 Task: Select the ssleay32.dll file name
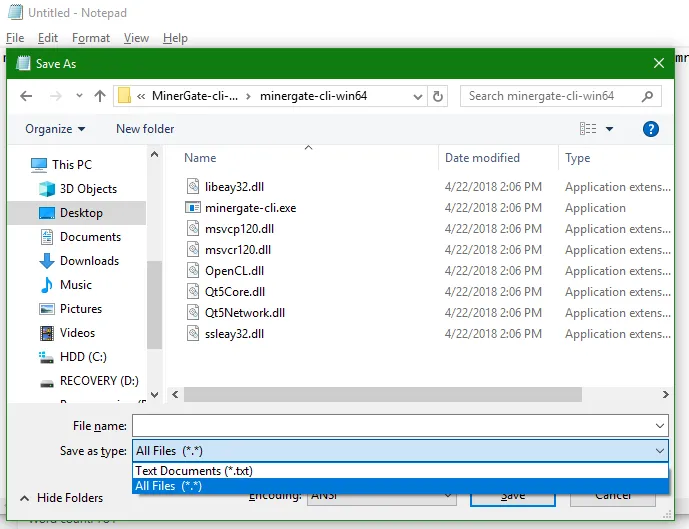235,334
